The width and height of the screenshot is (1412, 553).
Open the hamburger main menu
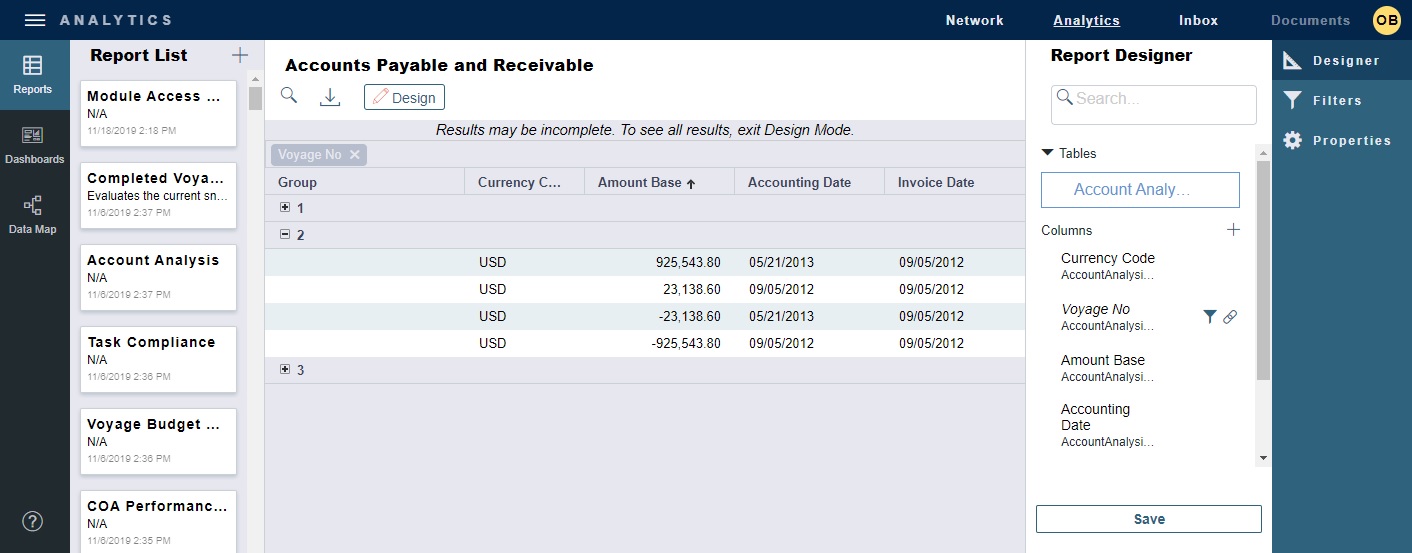[35, 20]
